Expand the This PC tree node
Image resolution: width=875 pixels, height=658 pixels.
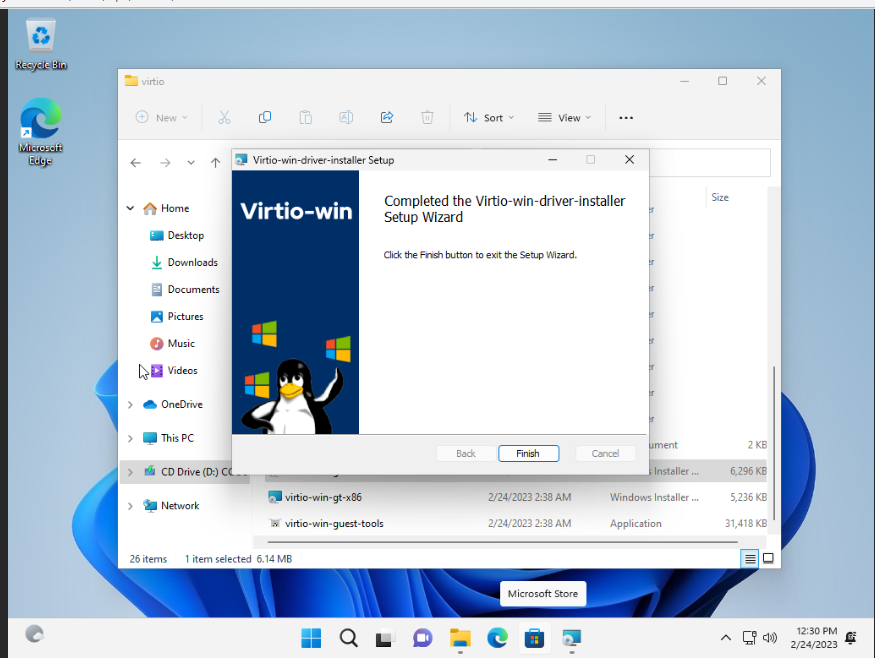(130, 439)
